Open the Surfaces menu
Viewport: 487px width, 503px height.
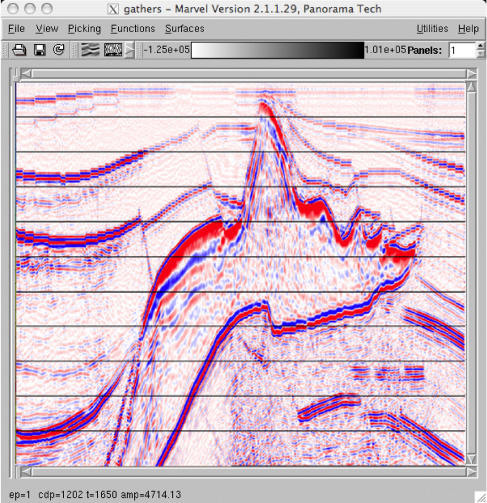coord(185,29)
